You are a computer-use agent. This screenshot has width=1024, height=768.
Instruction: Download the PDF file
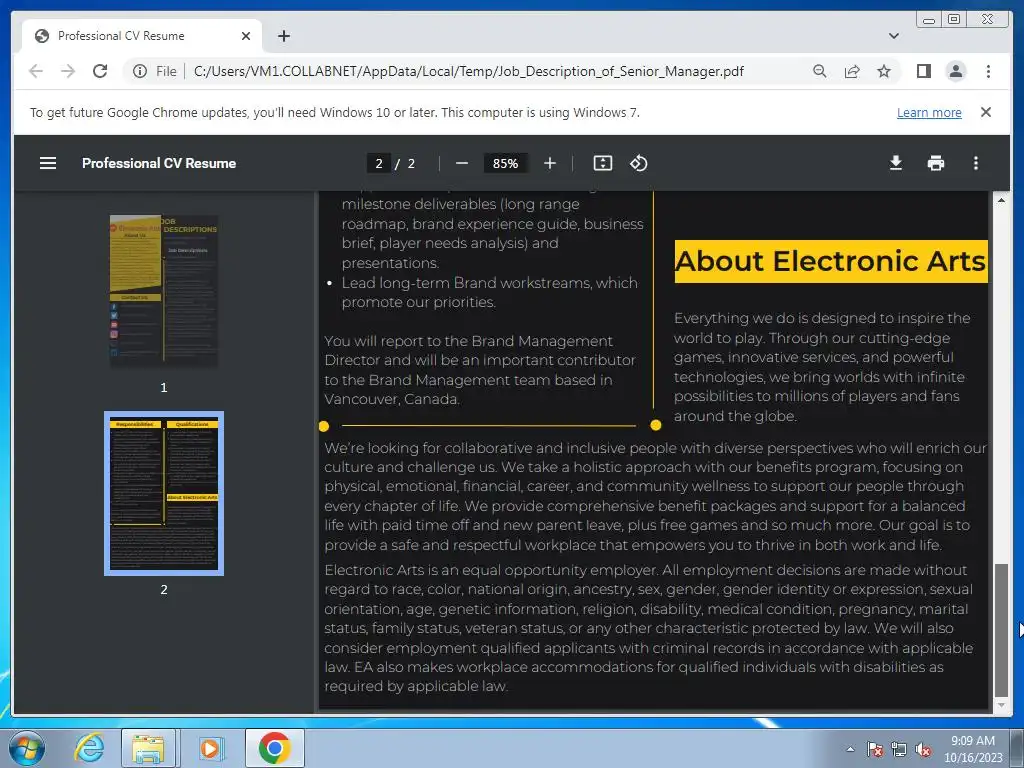[896, 163]
